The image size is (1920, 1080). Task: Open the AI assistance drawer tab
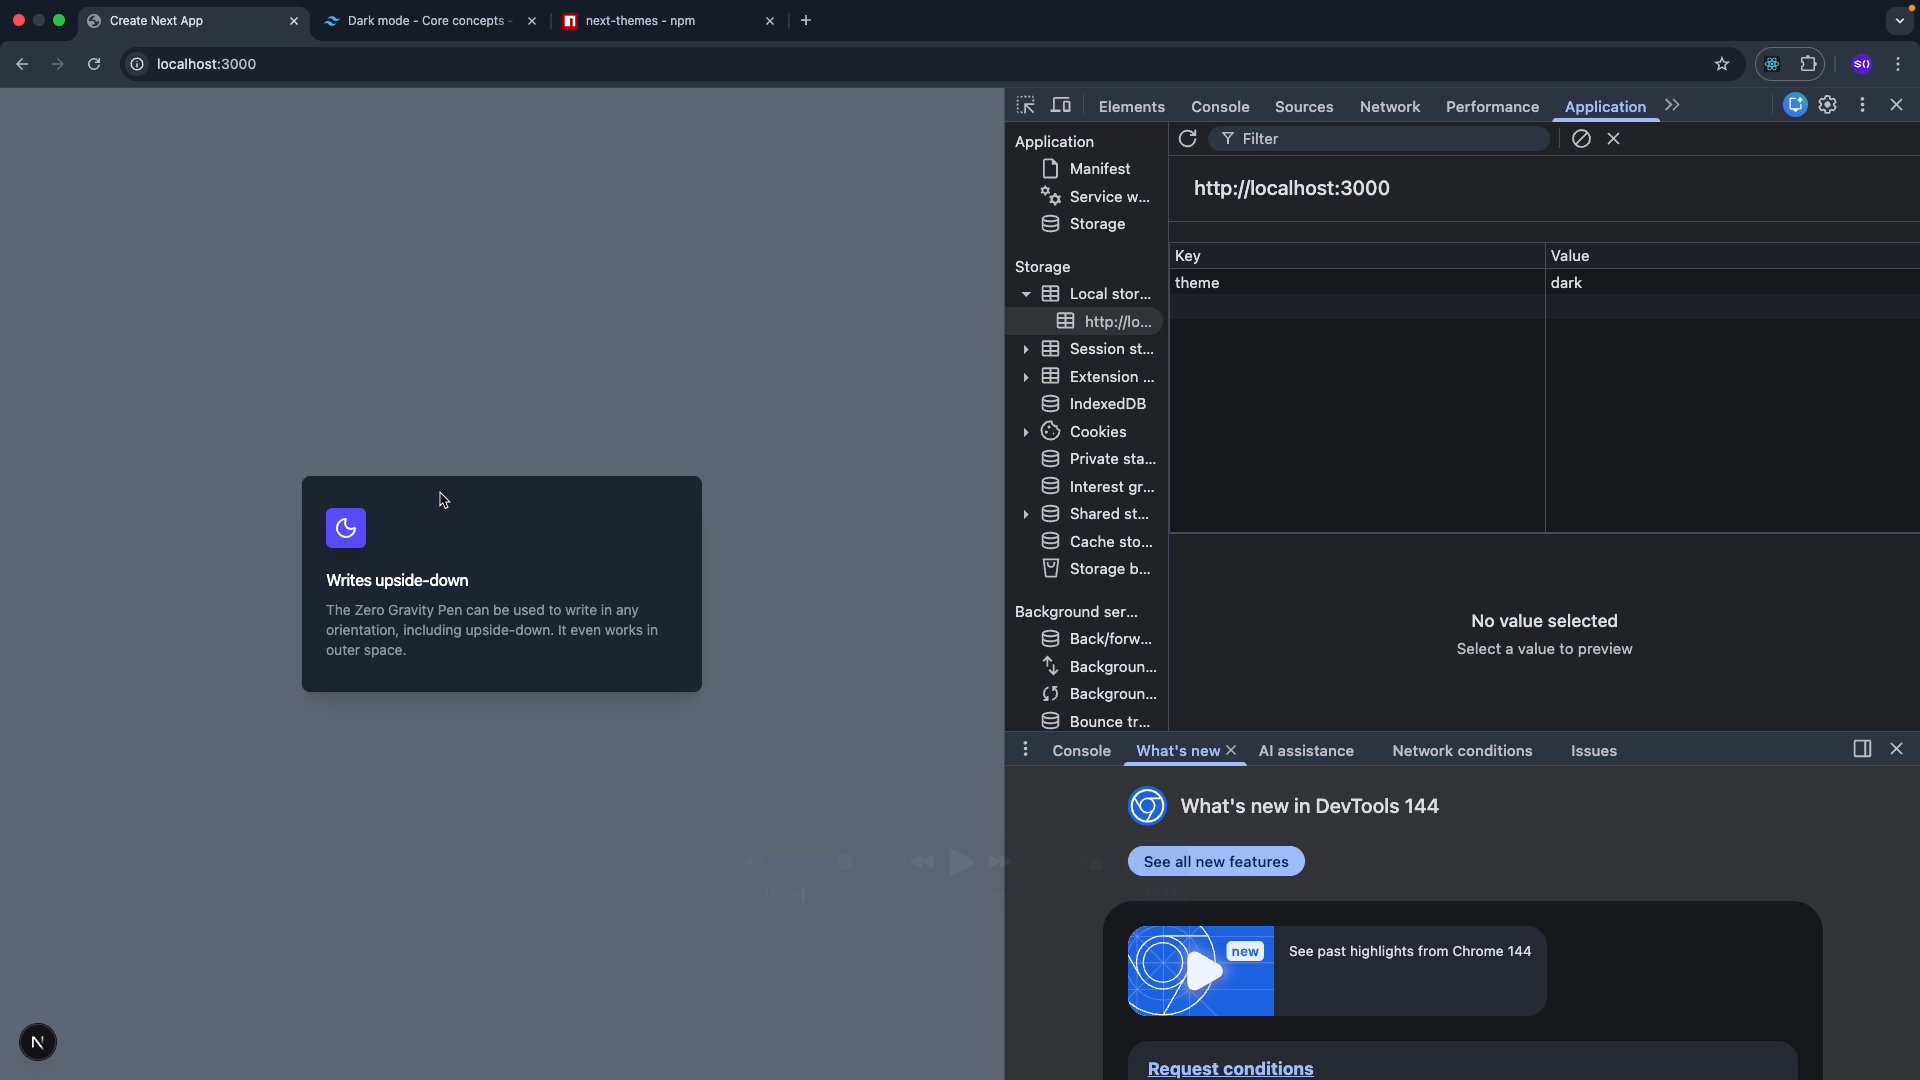[1306, 751]
